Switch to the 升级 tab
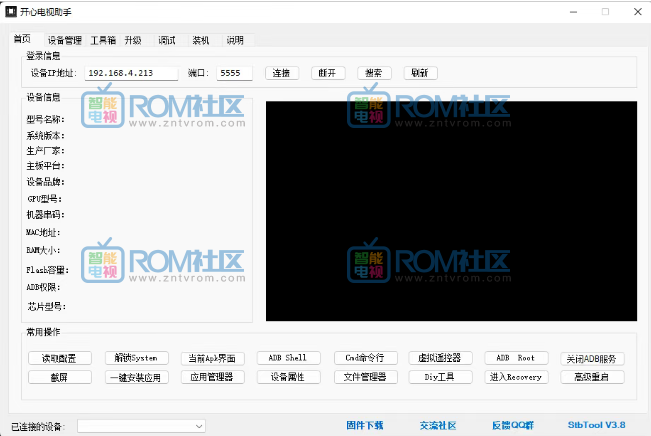Screen dimensions: 651x436 (x=133, y=40)
